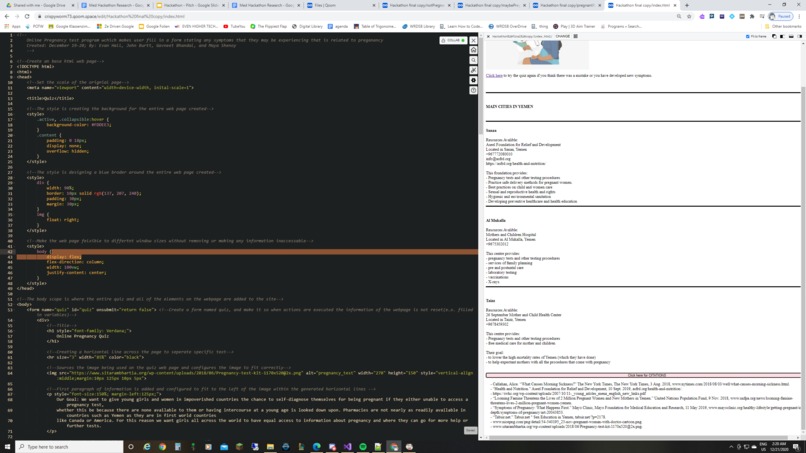Viewport: 806px width, 453px height.
Task: Click the 'MAIN CITIES IN YEMEN' heading
Action: (x=509, y=106)
